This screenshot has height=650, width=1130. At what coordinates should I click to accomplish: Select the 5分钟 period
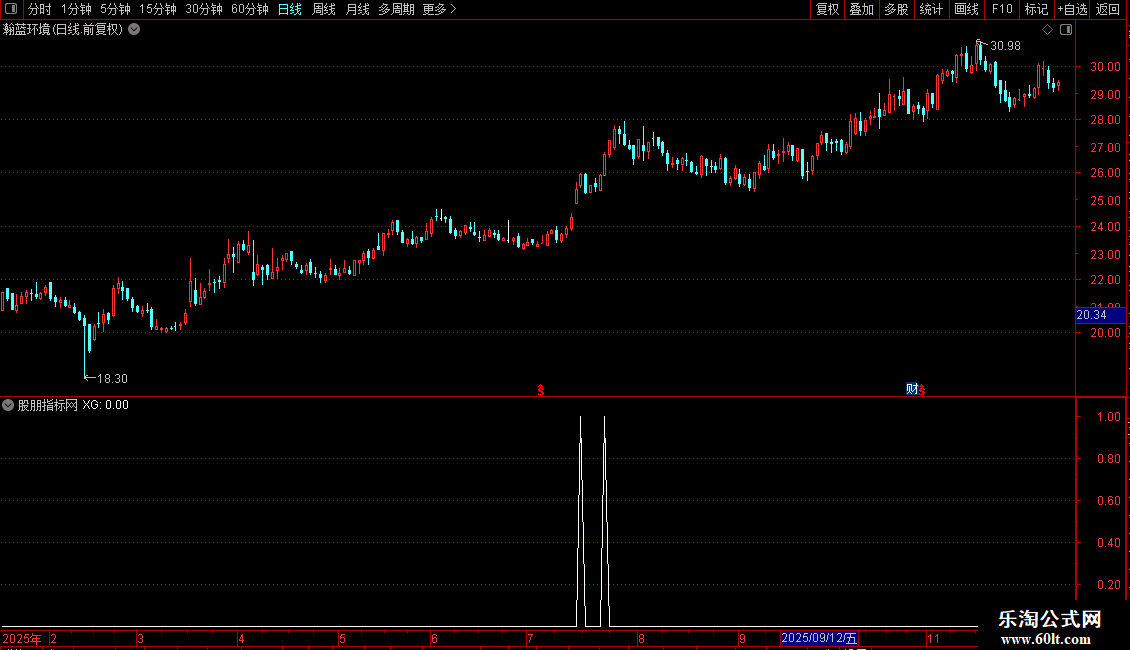(115, 9)
